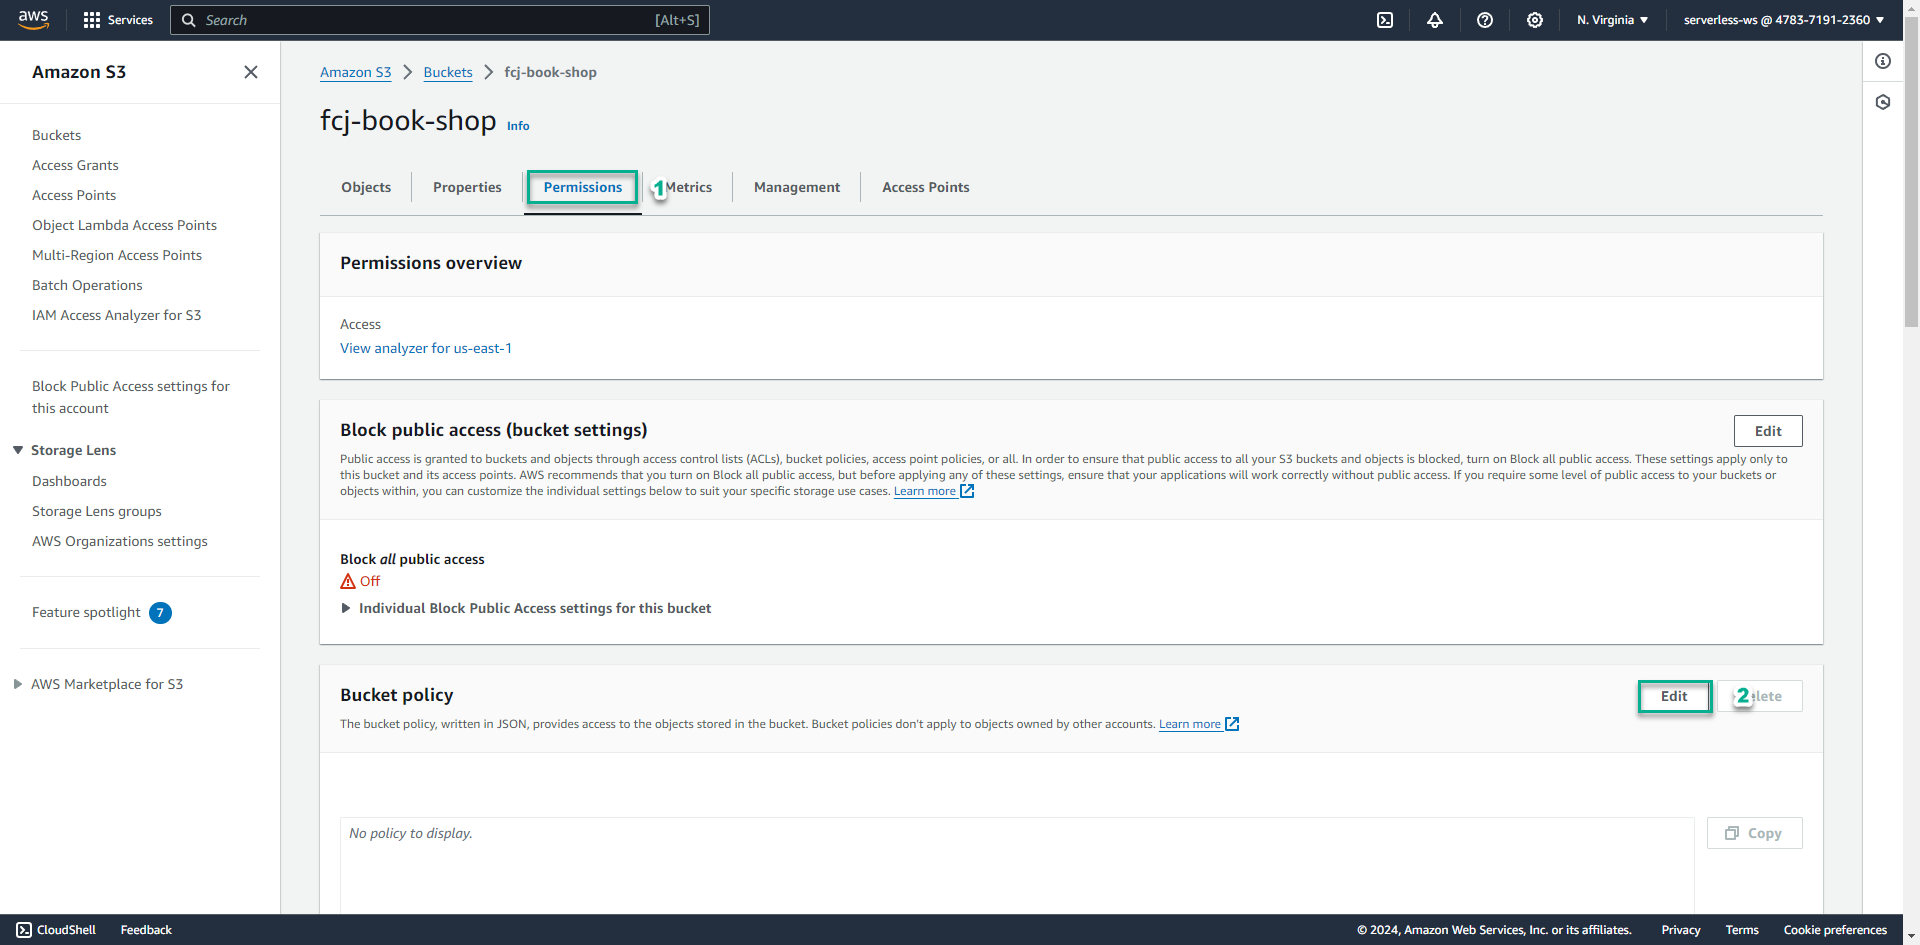Open Feature spotlight
Viewport: 1920px width, 945px height.
pyautogui.click(x=86, y=612)
